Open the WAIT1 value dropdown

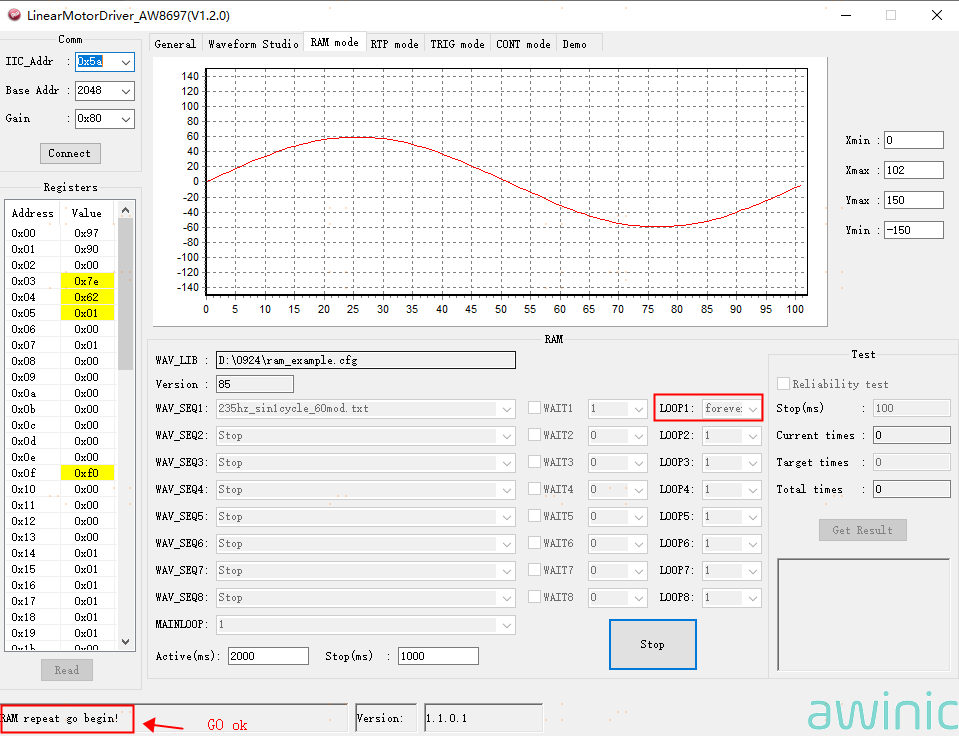tap(639, 409)
